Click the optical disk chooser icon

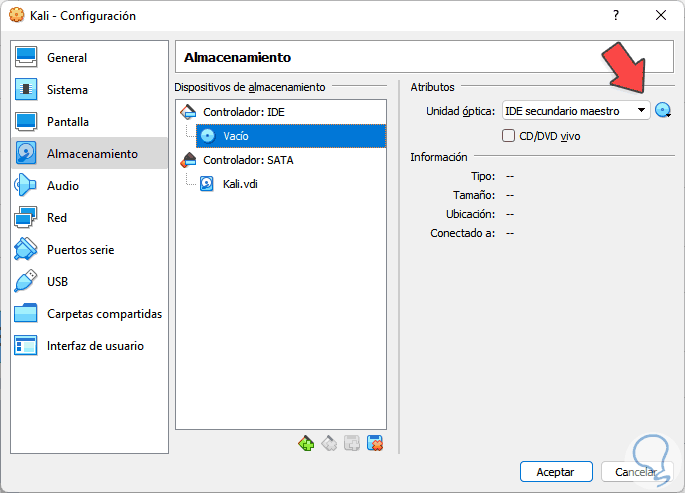[662, 110]
